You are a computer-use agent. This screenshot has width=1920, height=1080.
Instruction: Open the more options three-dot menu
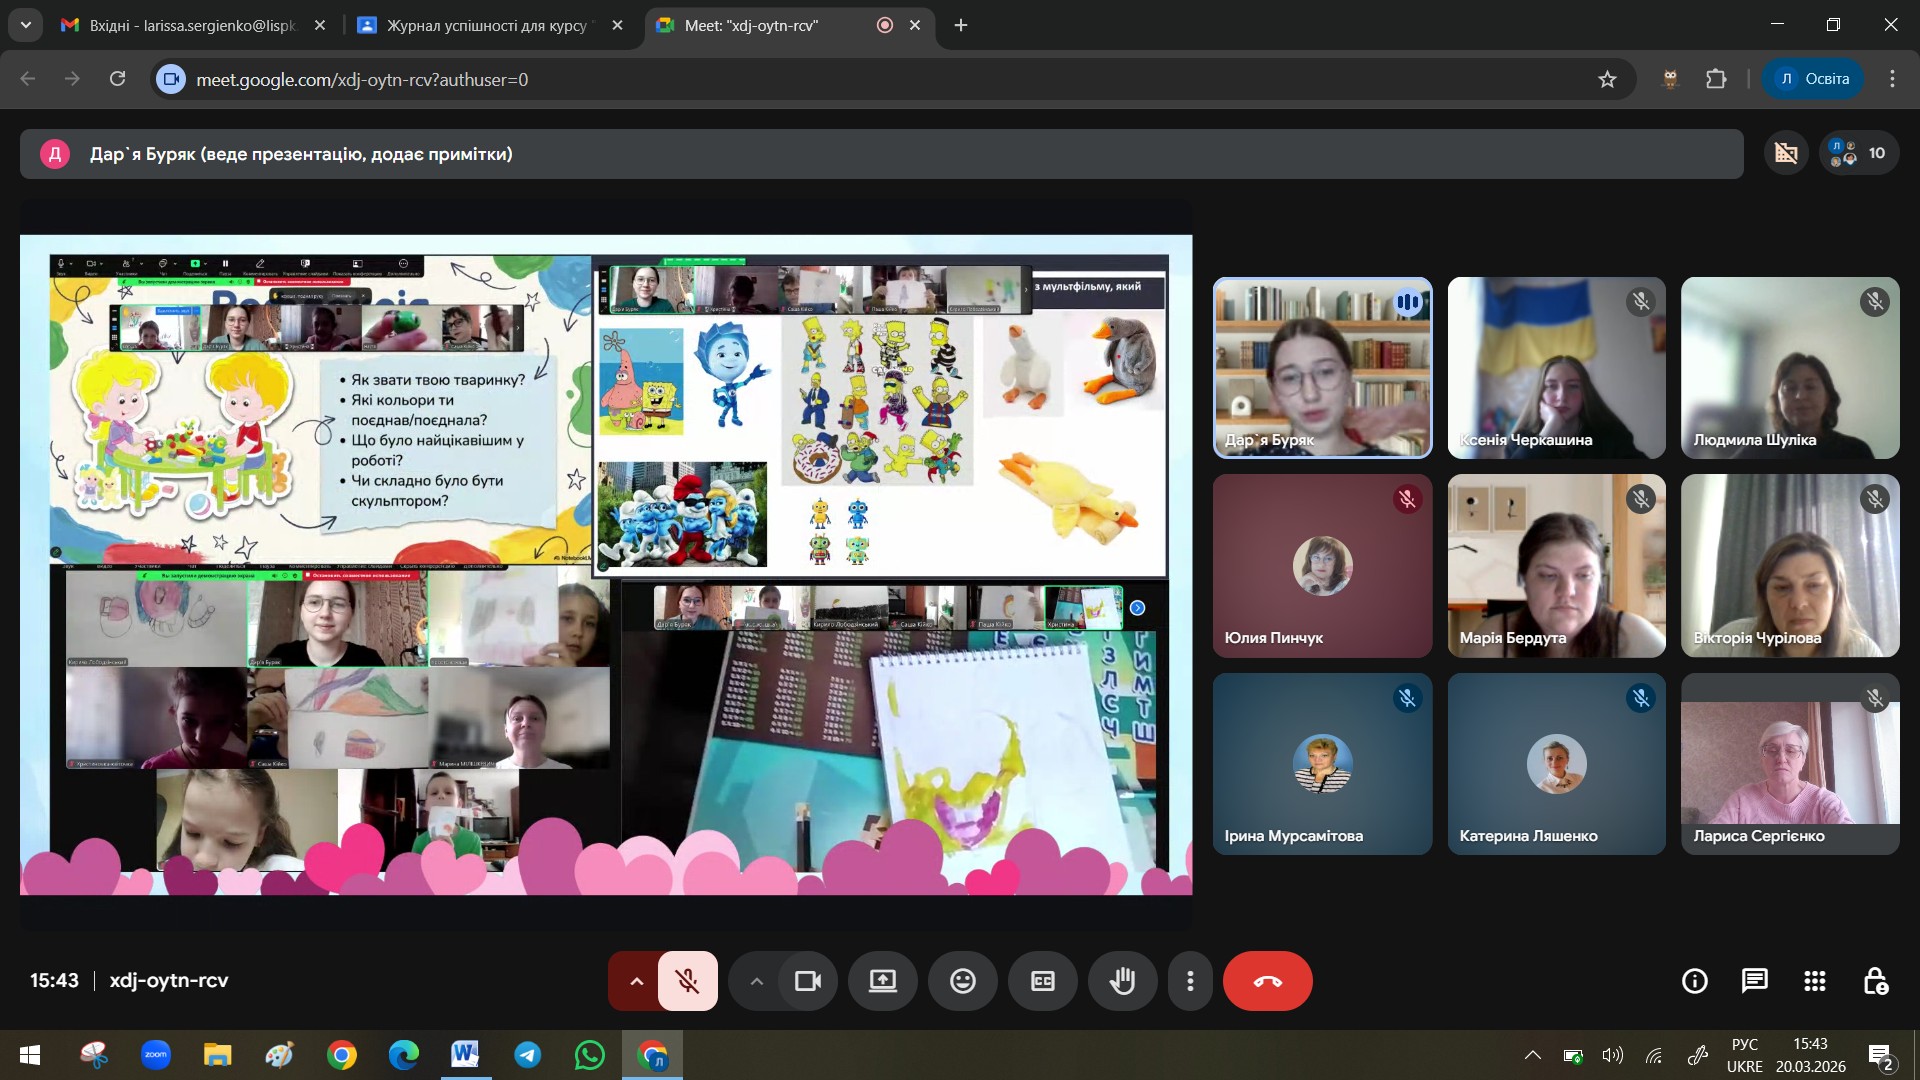click(x=1189, y=981)
